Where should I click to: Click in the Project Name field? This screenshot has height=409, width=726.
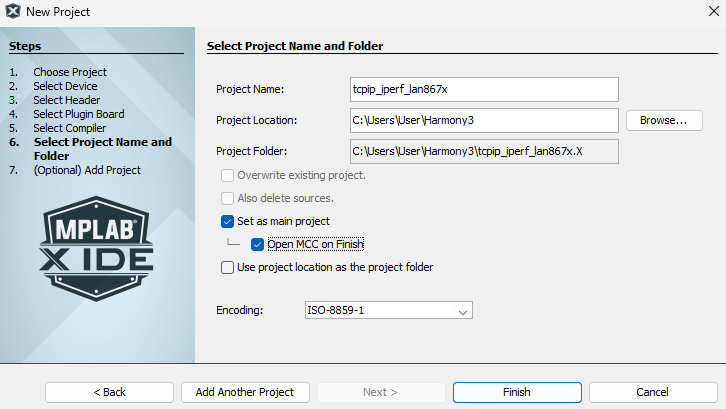point(483,89)
